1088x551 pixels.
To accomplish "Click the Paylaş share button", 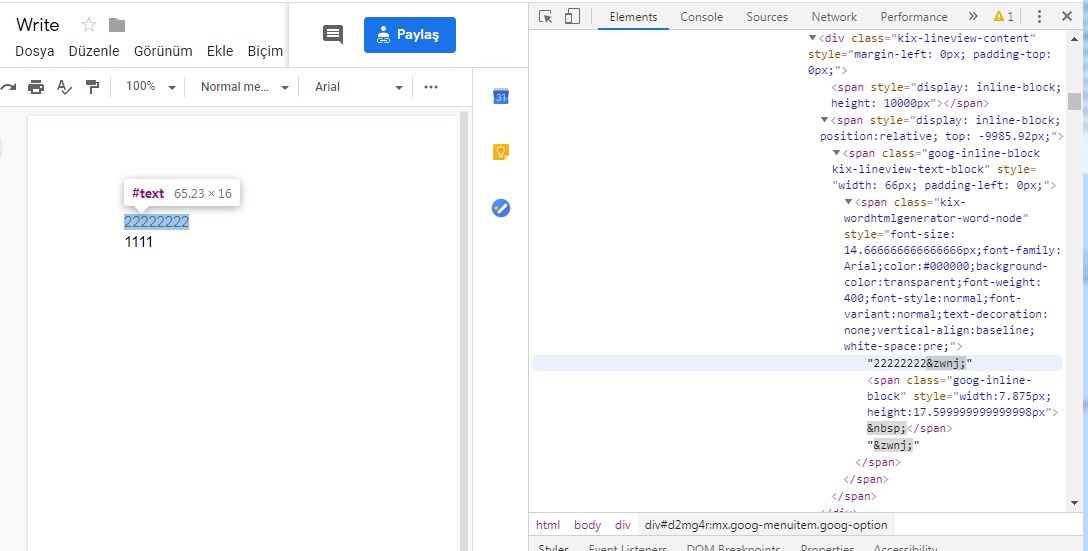I will point(409,35).
